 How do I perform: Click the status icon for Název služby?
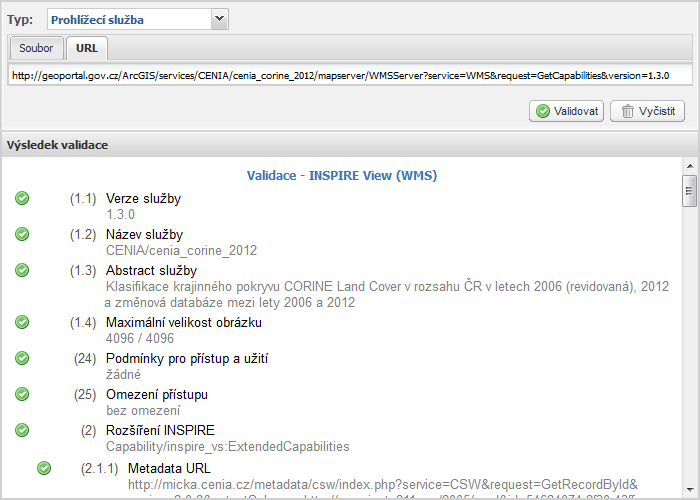tap(22, 234)
